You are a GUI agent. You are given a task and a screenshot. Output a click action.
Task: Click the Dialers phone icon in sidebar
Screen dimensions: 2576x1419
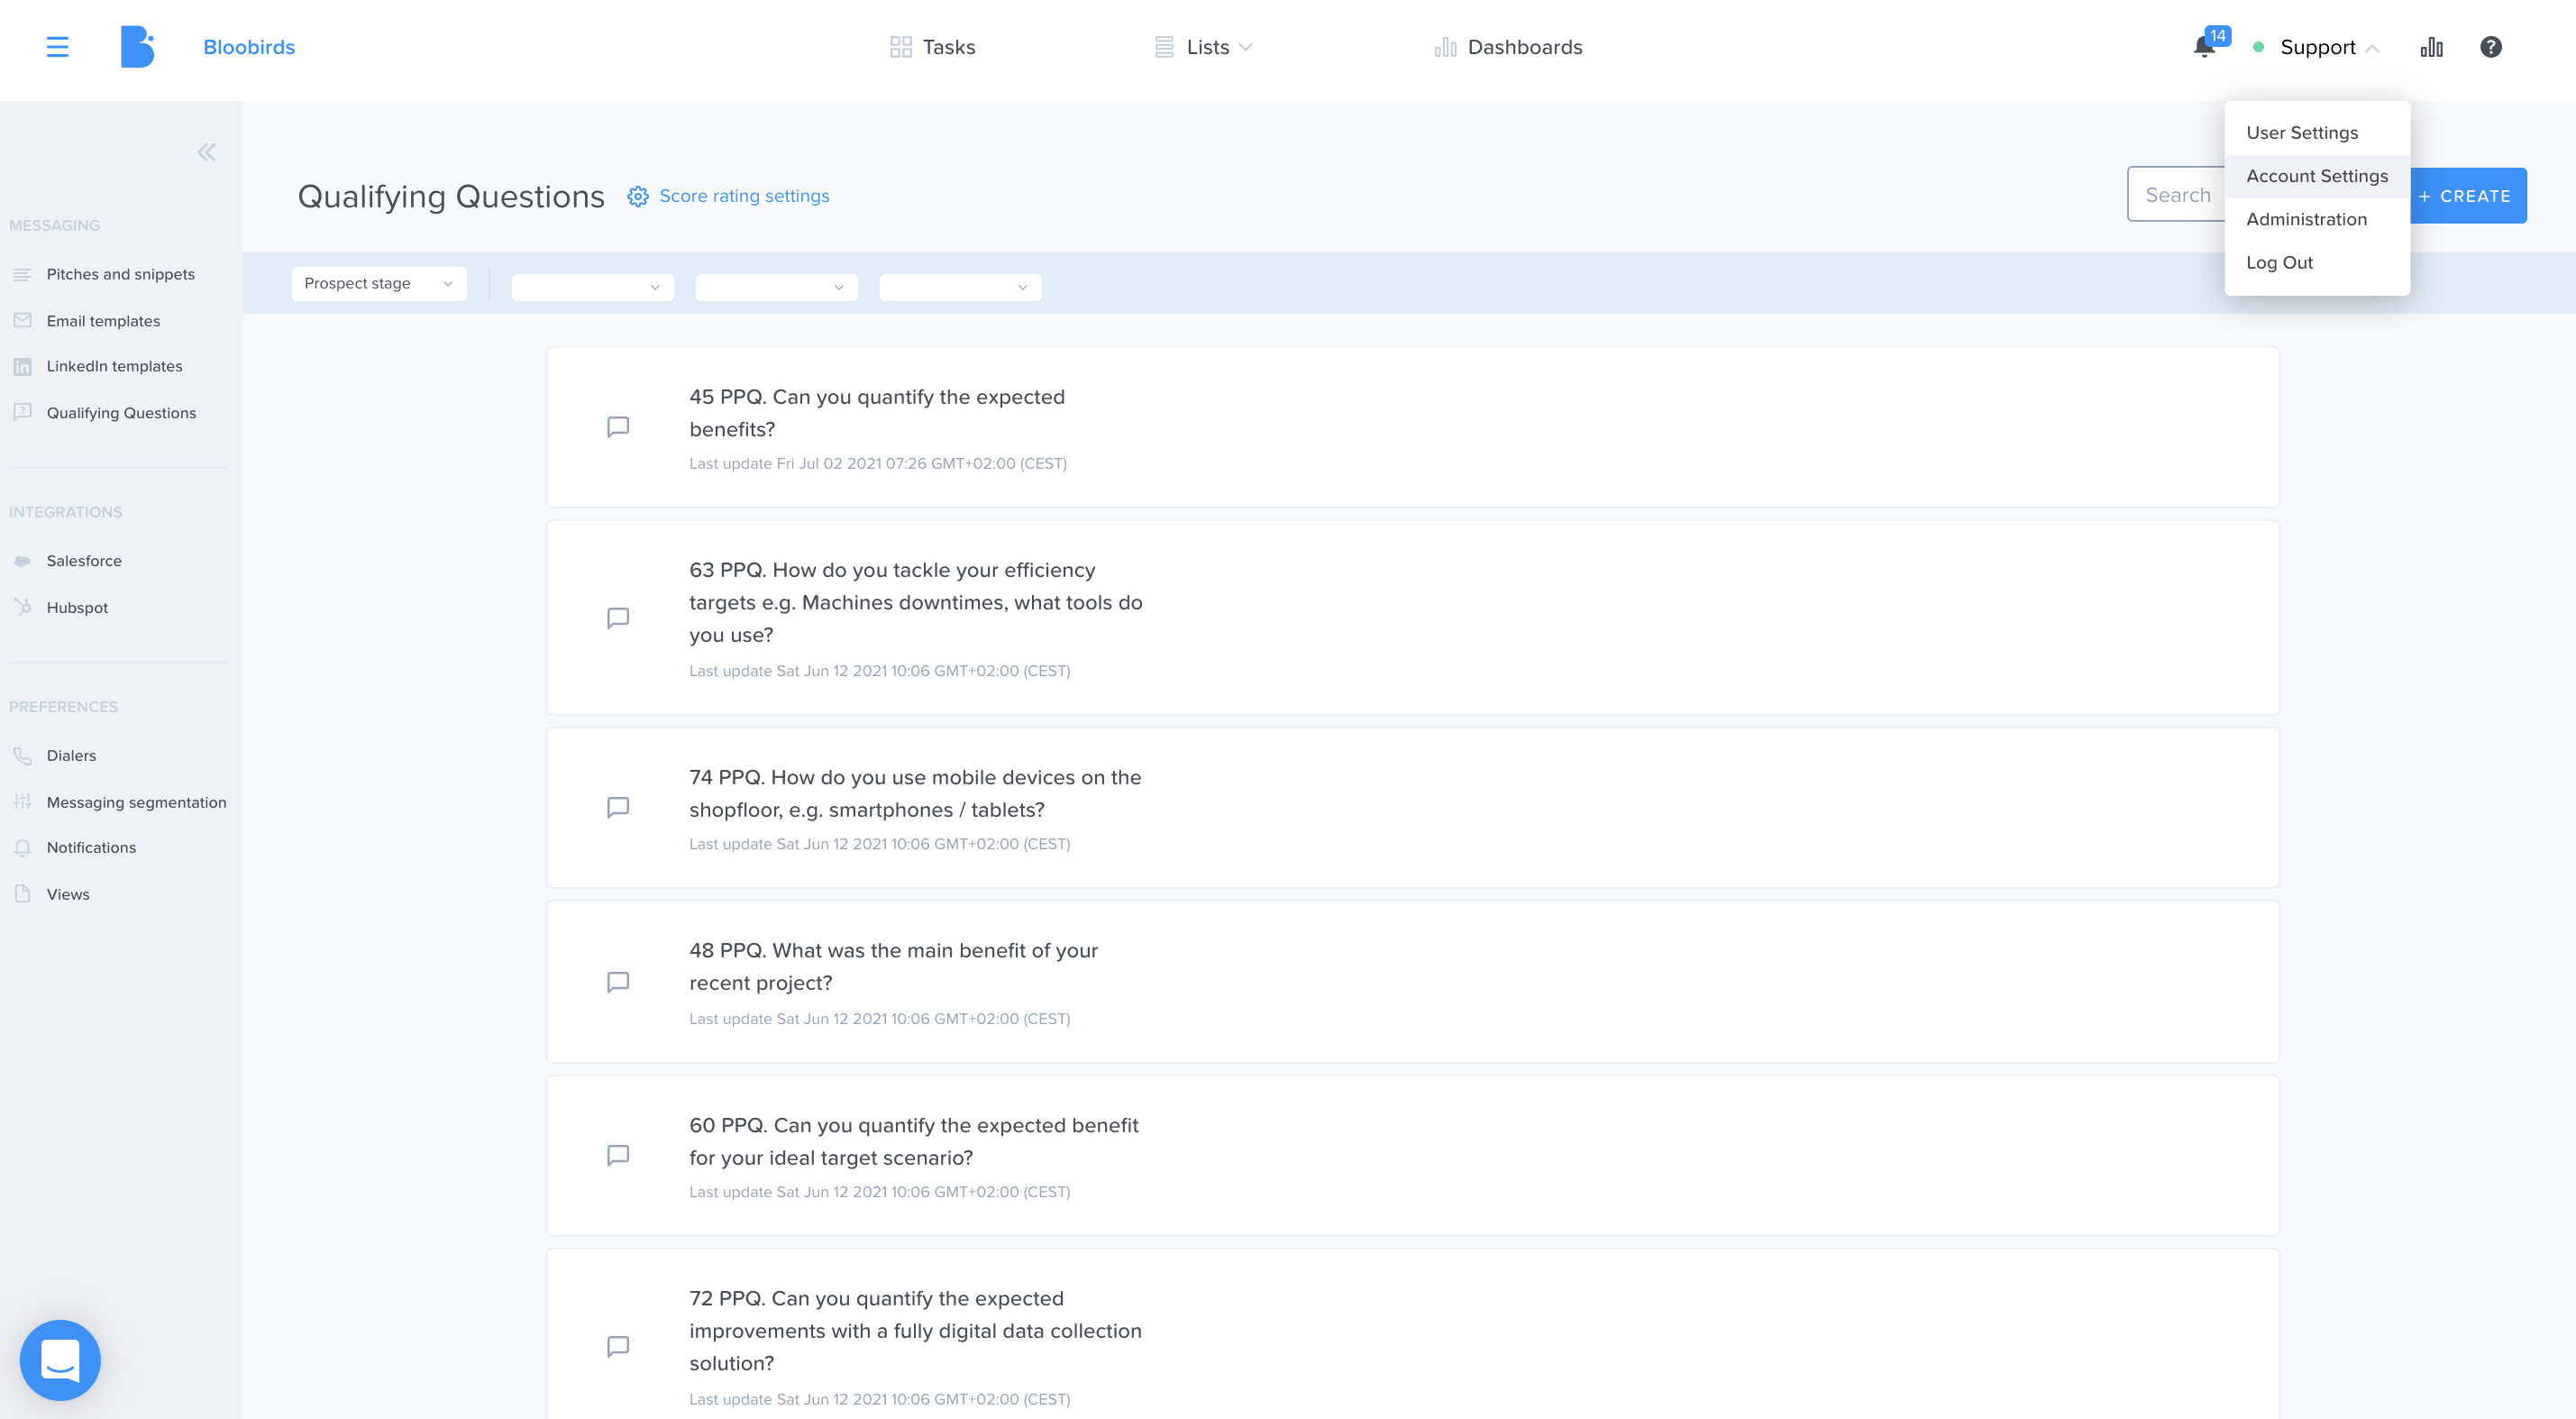point(22,755)
